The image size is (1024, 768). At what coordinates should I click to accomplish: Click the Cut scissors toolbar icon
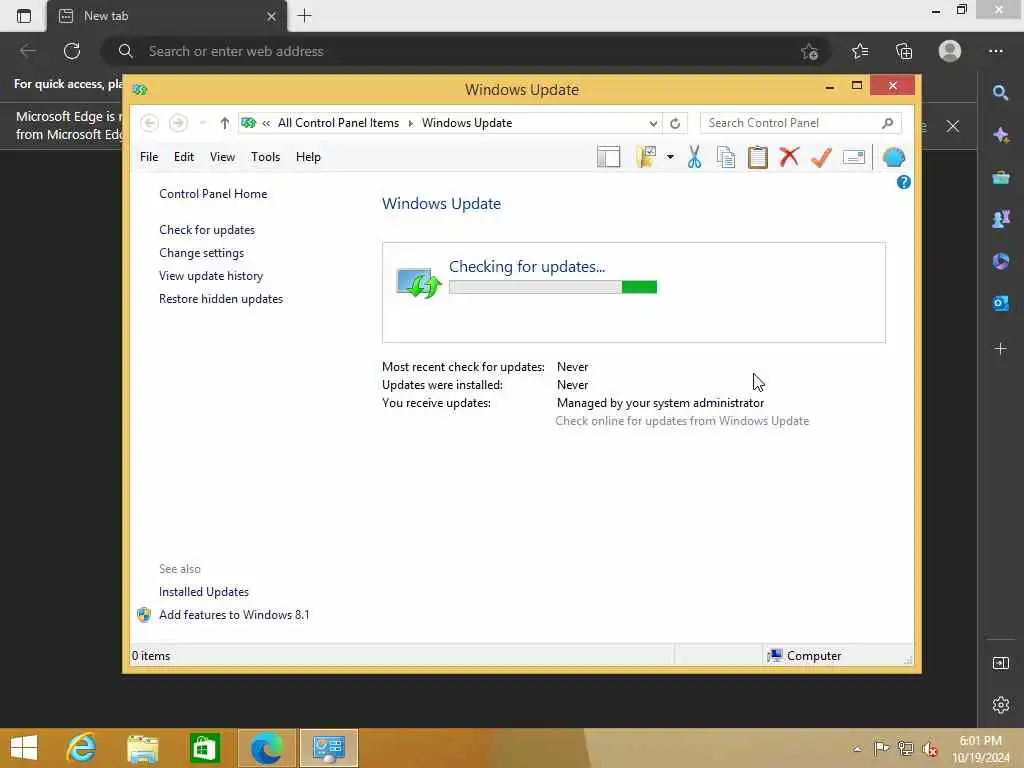(694, 157)
